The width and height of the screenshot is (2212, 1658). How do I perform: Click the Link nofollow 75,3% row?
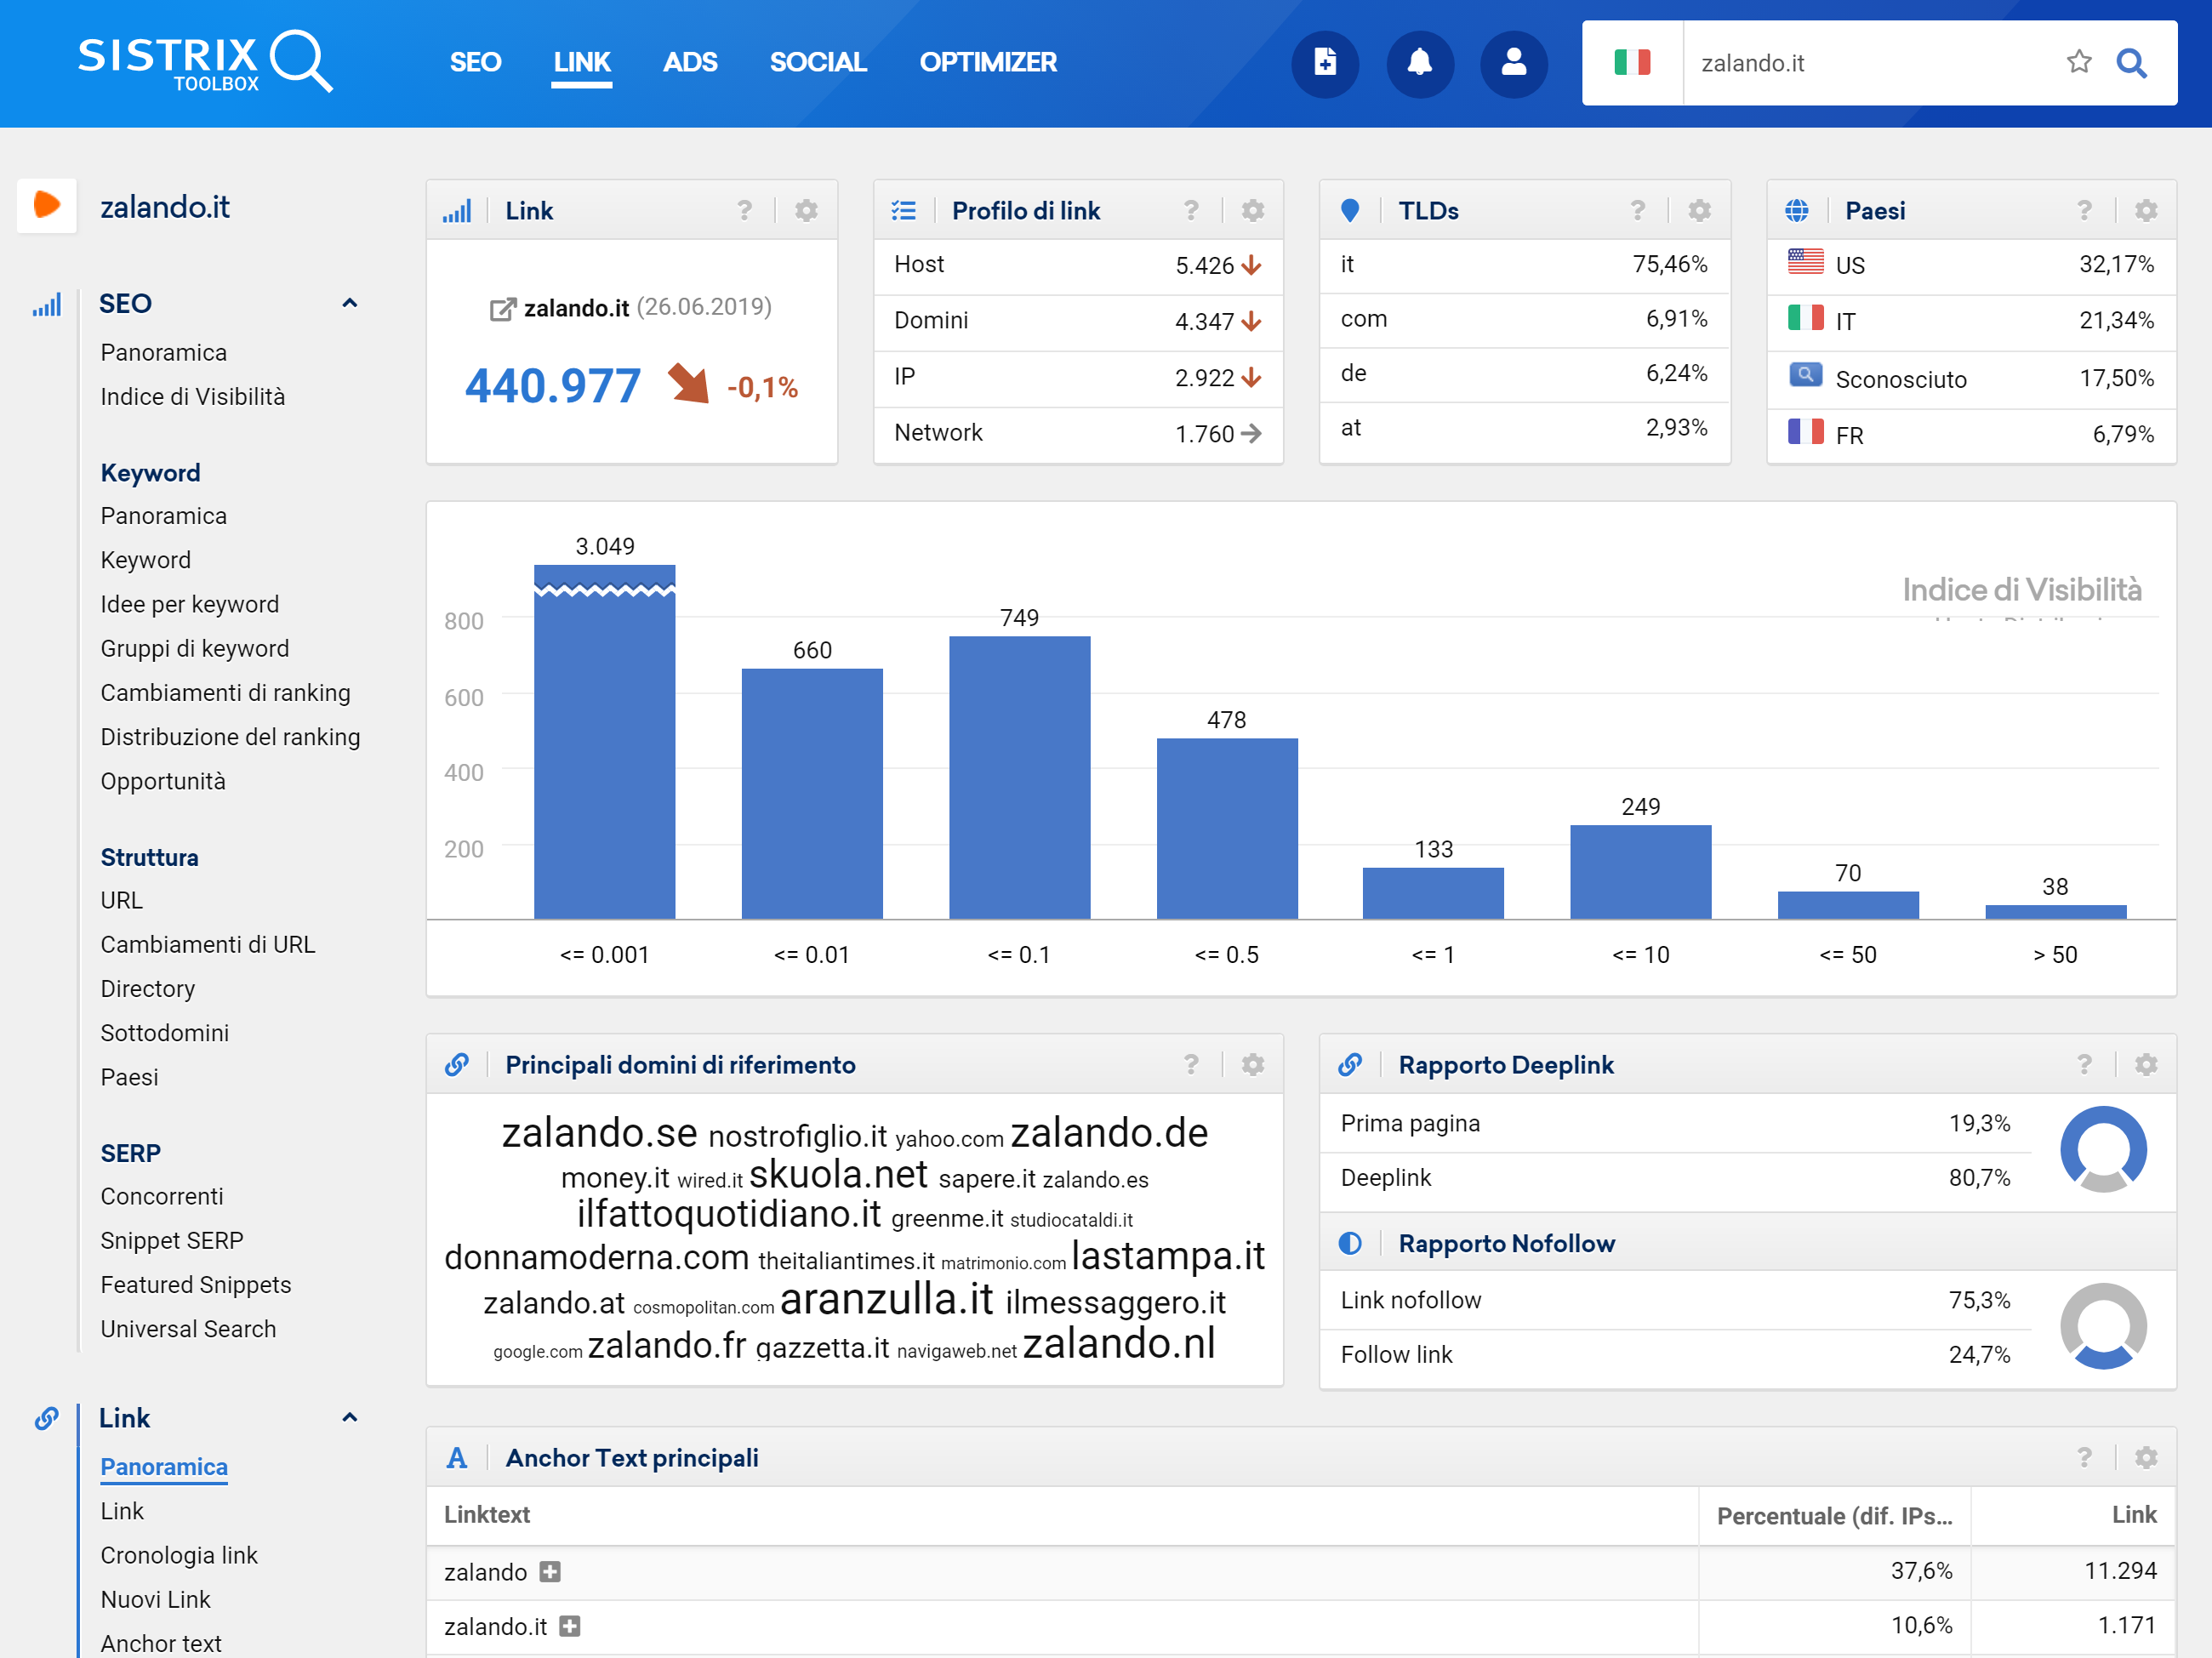[1675, 1300]
